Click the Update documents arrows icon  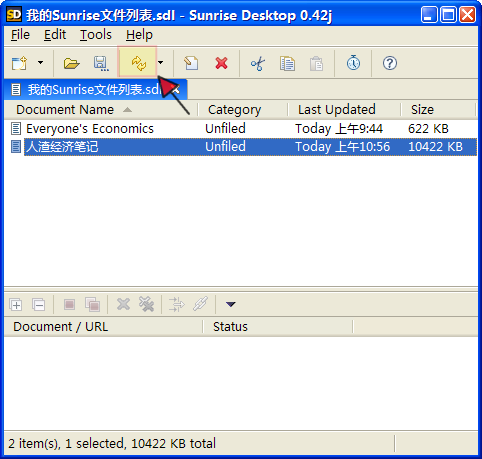(x=138, y=63)
